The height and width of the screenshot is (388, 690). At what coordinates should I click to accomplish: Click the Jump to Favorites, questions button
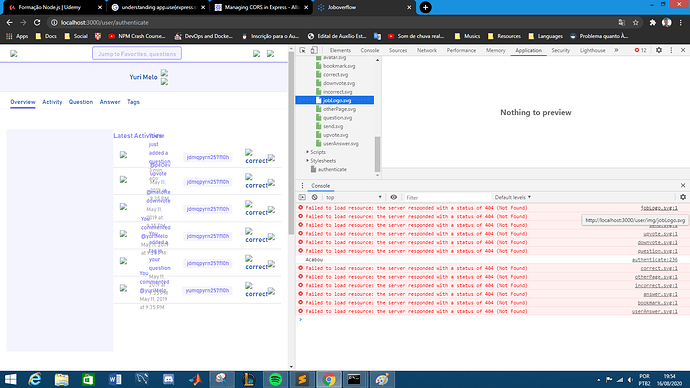click(137, 54)
